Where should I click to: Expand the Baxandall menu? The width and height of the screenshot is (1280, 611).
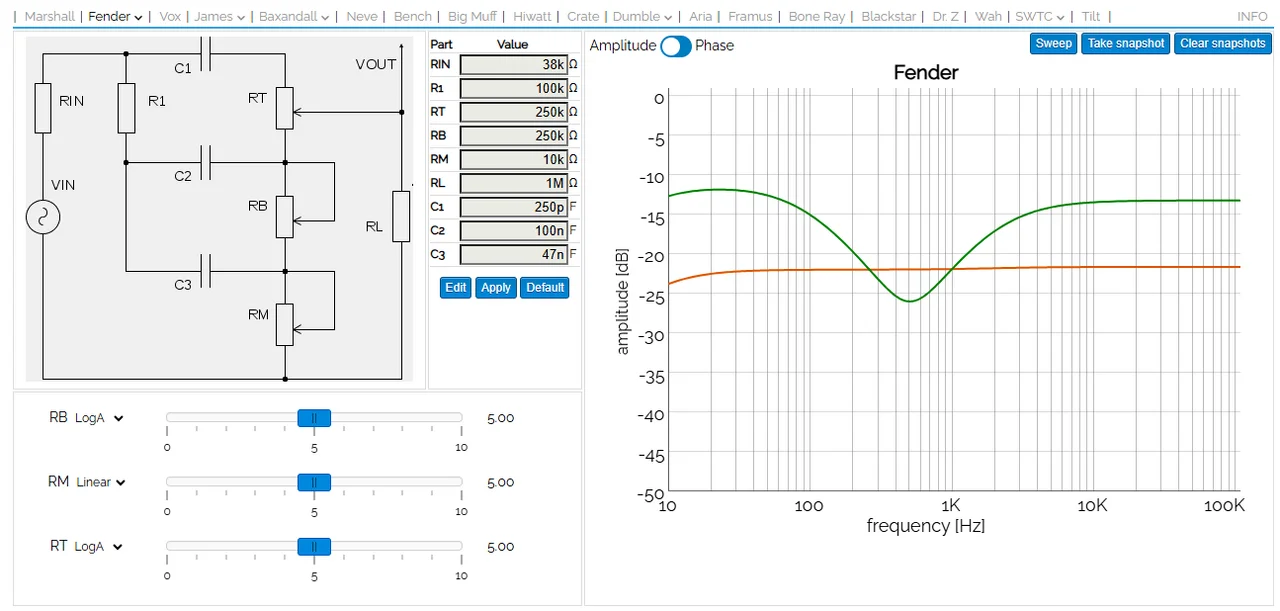[x=294, y=17]
